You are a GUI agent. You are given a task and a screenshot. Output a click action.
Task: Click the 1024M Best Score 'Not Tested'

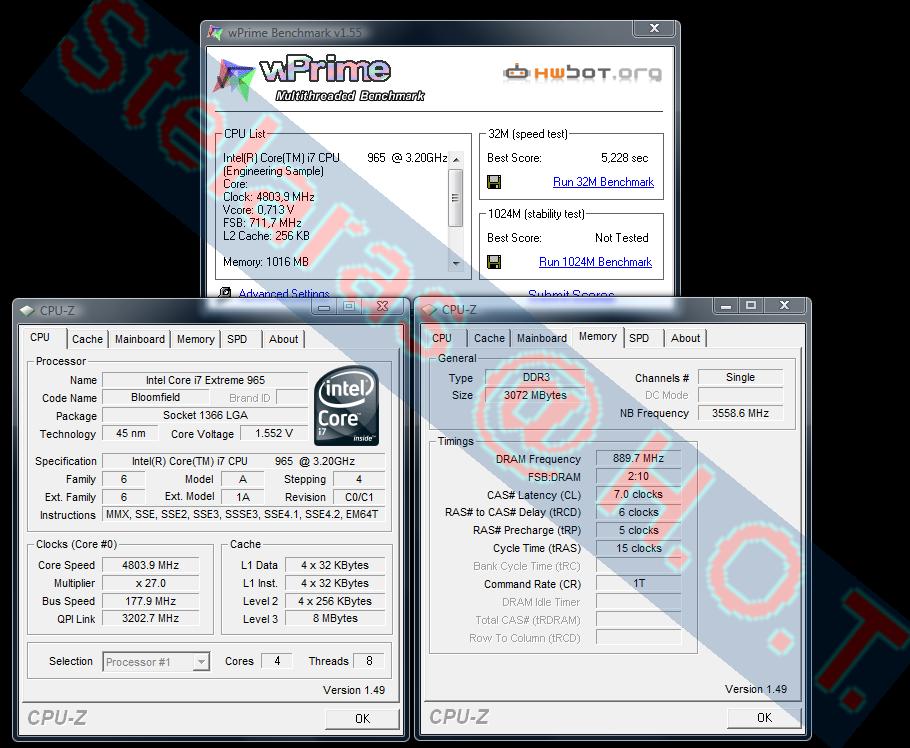(622, 238)
